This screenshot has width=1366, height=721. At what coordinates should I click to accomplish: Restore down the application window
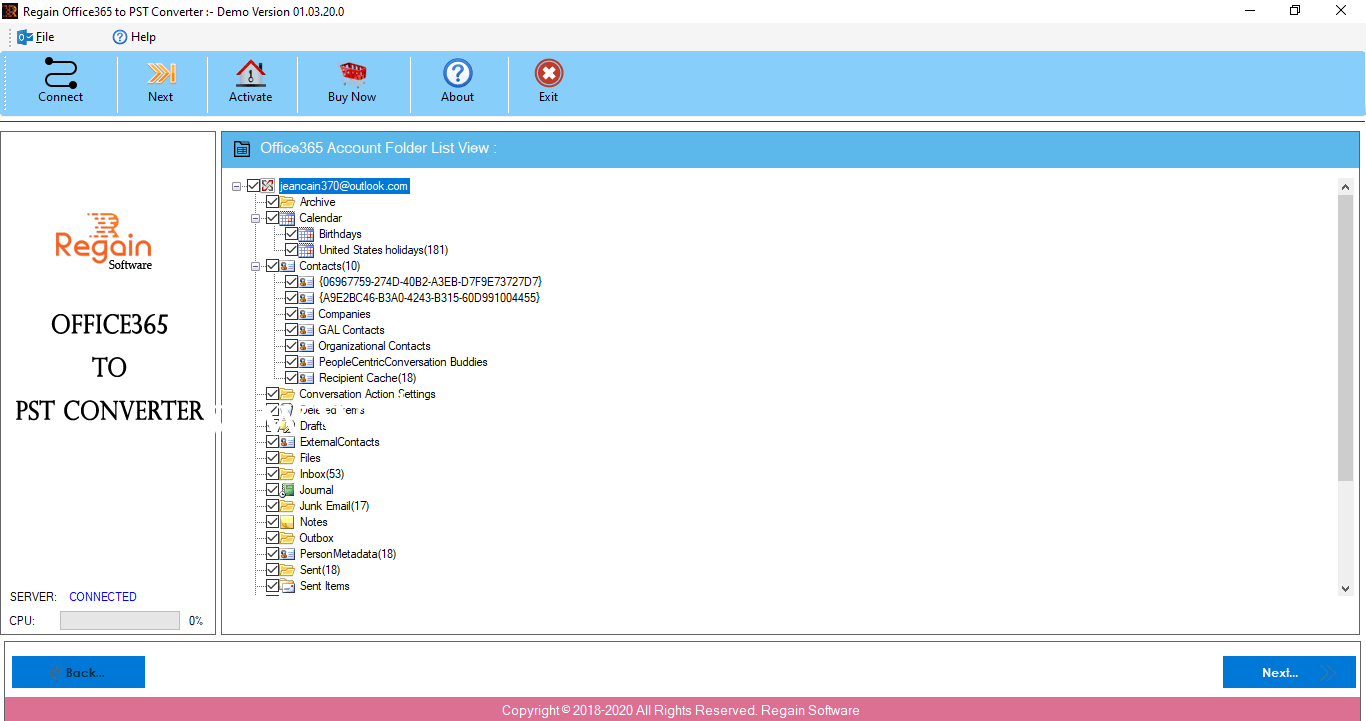[x=1295, y=11]
